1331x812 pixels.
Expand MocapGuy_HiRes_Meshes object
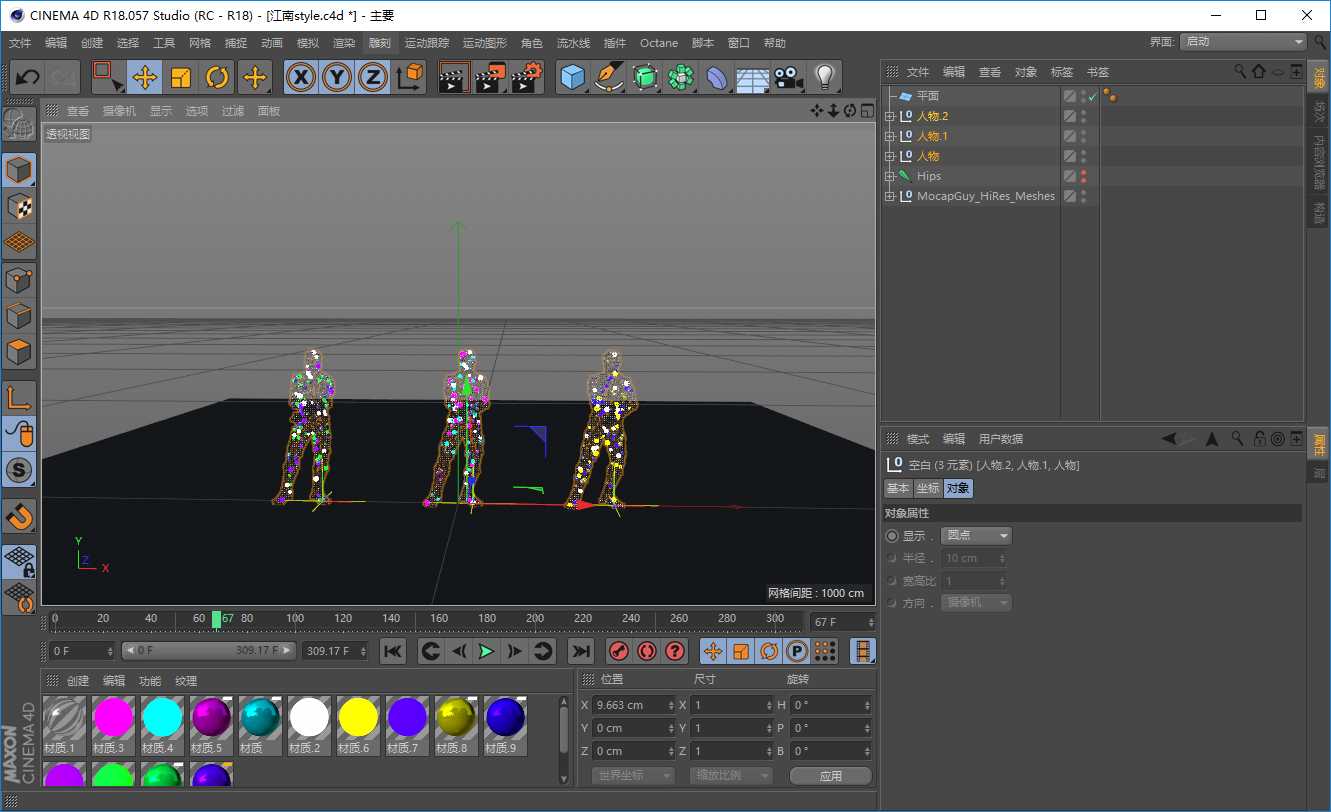click(890, 196)
